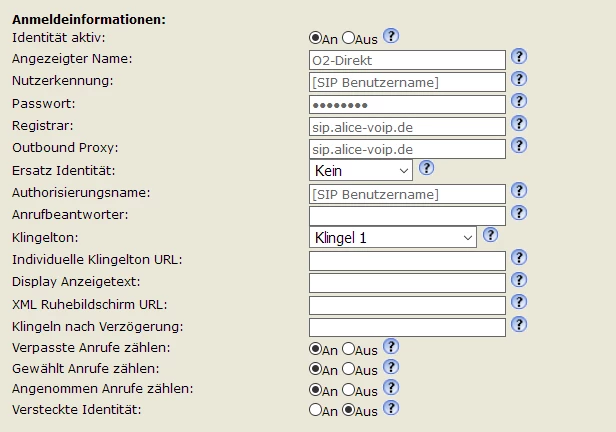Open the Ersatz Identität dropdown
This screenshot has width=616, height=432.
[361, 171]
